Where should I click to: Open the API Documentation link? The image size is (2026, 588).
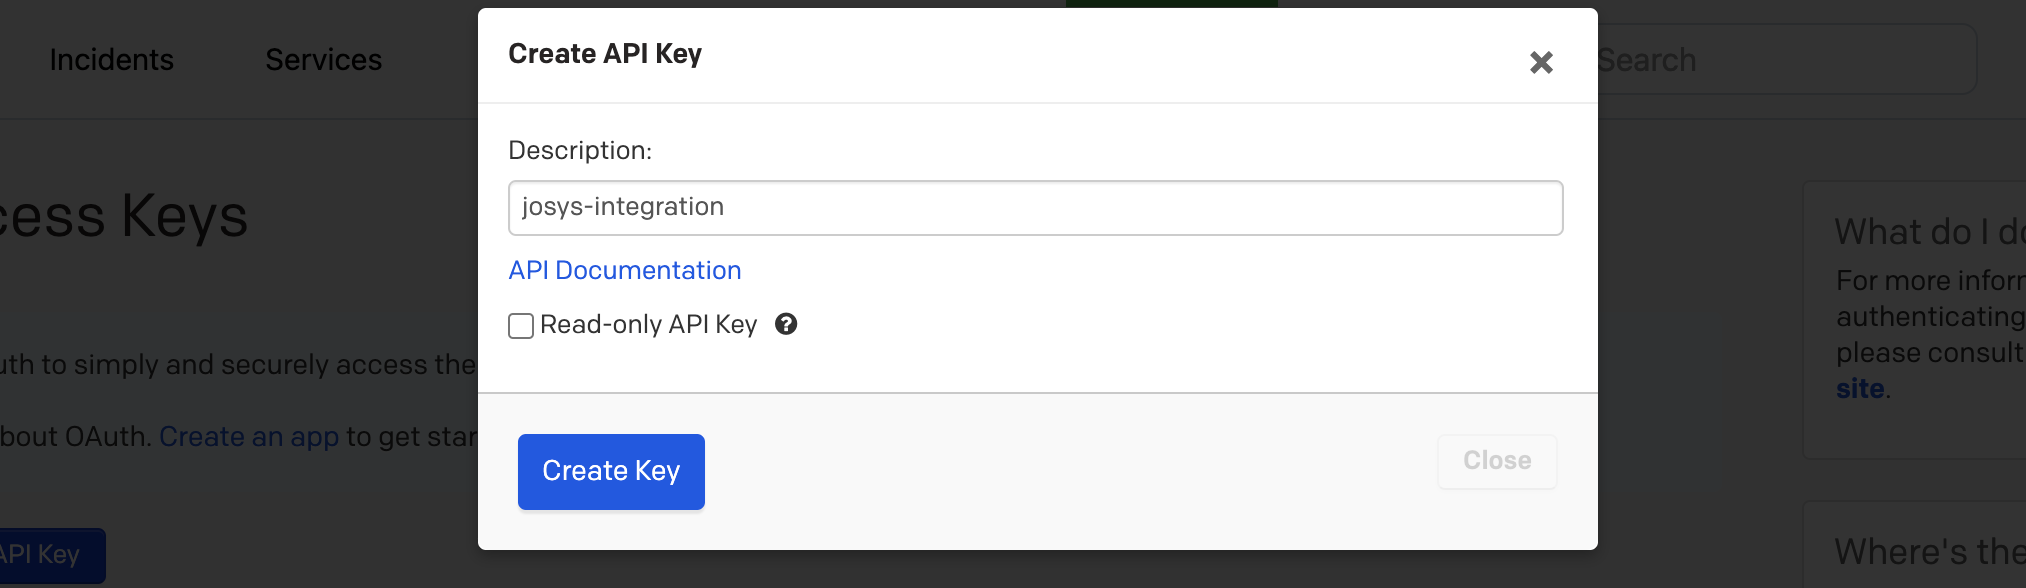click(625, 270)
